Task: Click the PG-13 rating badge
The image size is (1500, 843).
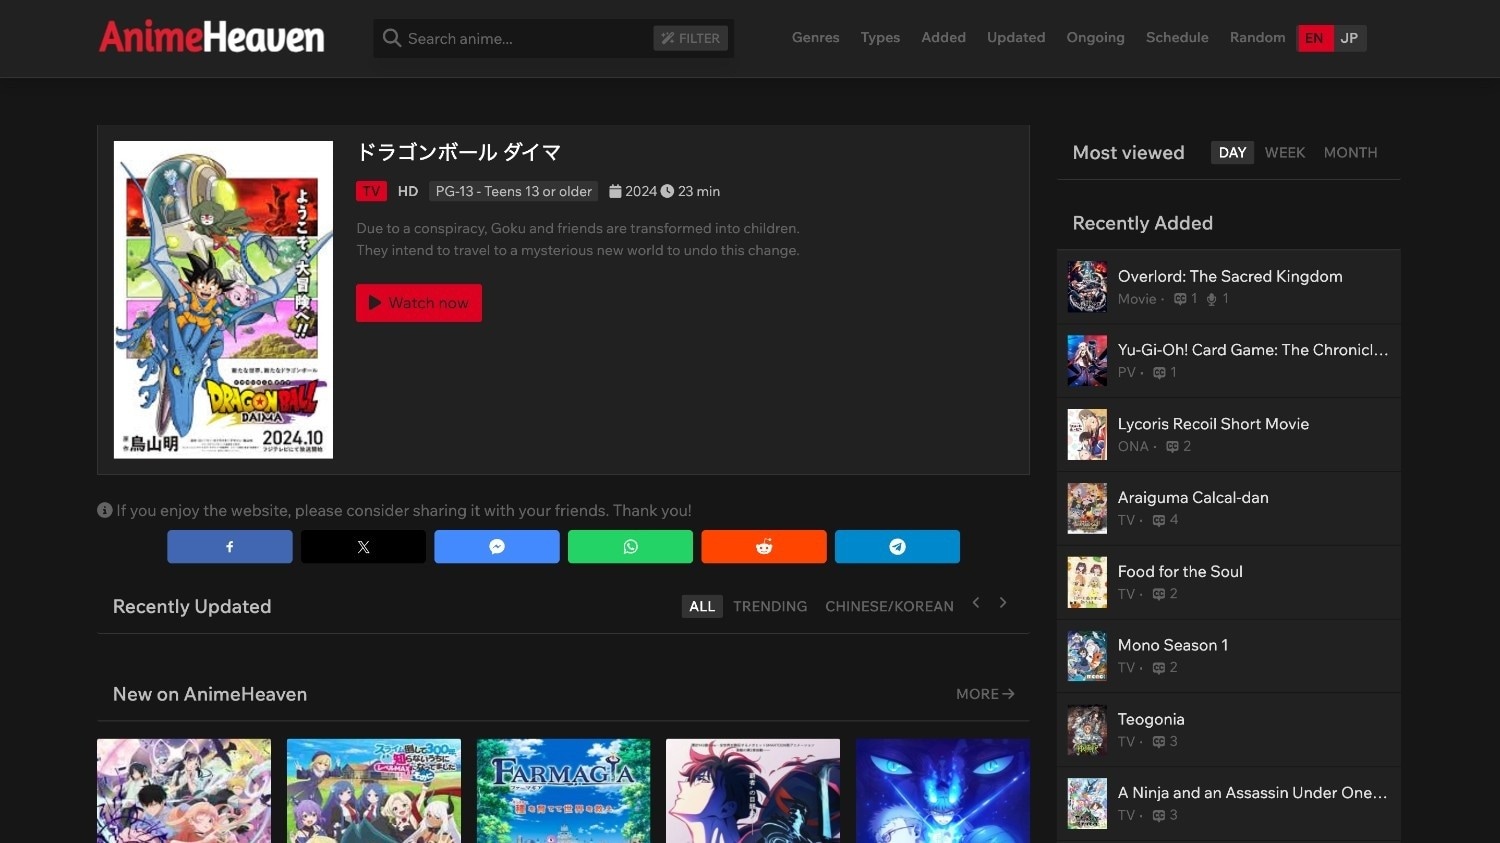Action: [x=513, y=191]
